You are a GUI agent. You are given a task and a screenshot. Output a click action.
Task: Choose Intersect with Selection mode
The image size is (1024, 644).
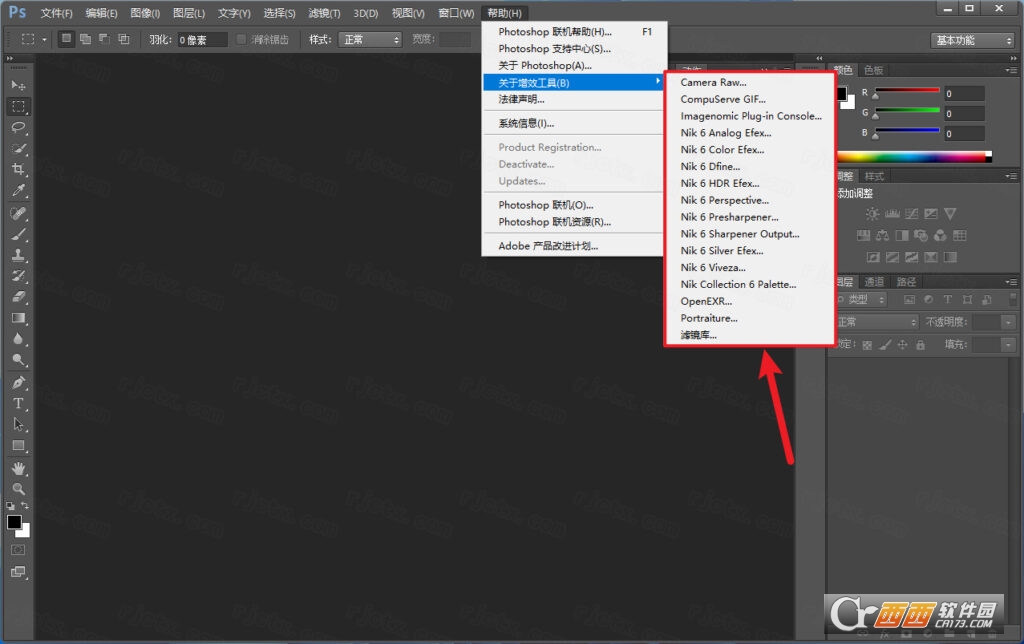pos(123,39)
